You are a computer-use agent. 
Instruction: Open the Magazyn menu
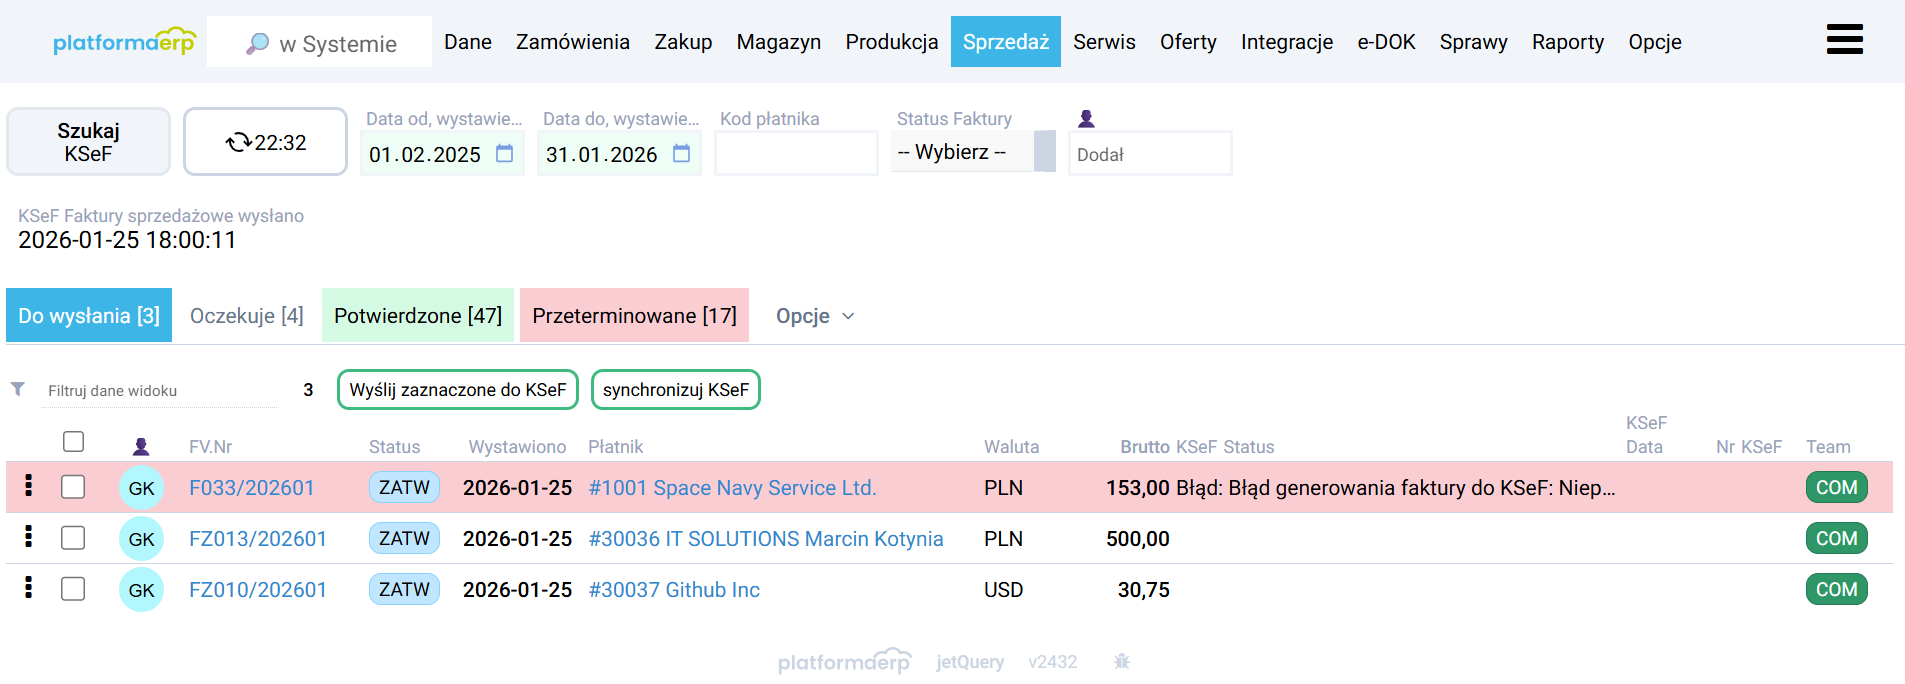(x=778, y=42)
